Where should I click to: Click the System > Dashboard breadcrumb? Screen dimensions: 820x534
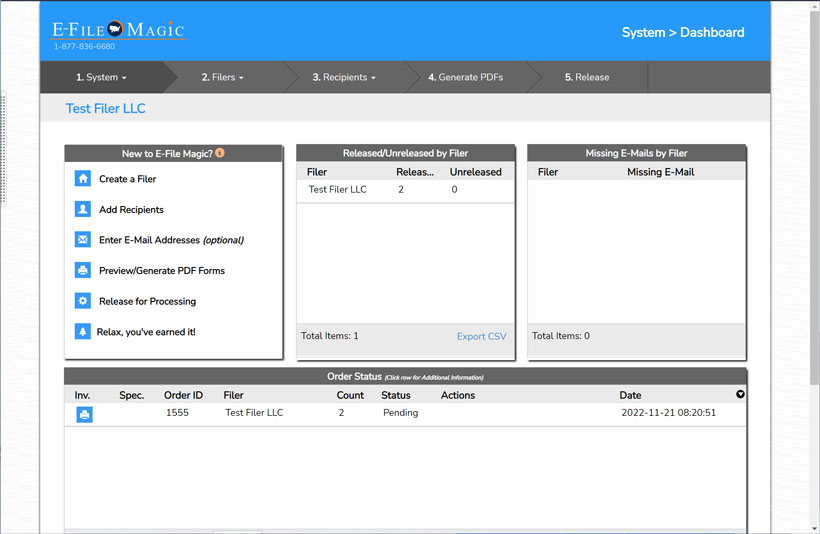683,32
